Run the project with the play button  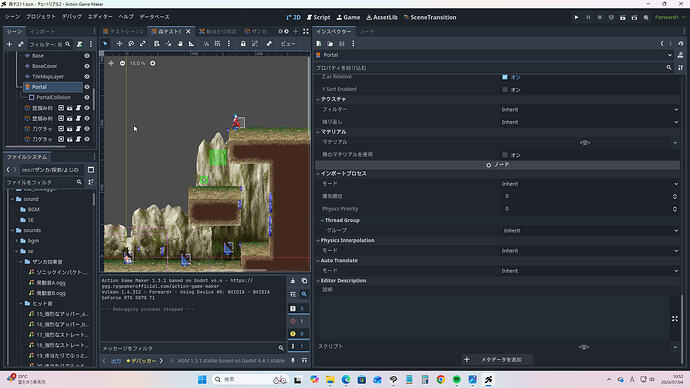point(576,17)
